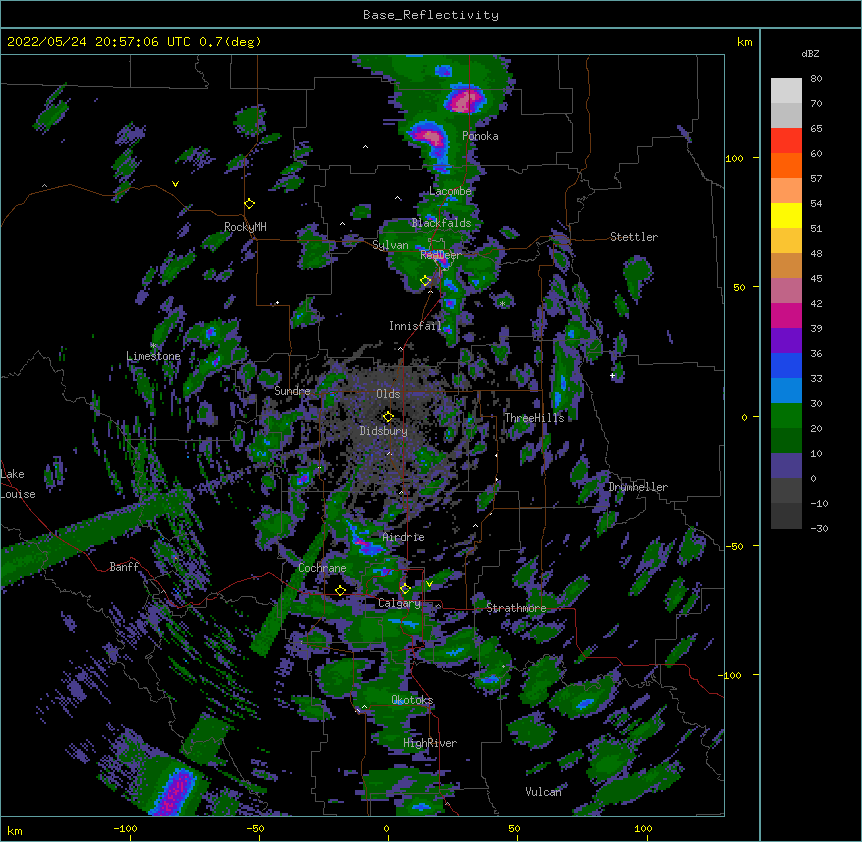
Task: Pick the magenta legend swatch below 42 dBZ
Action: click(x=786, y=315)
